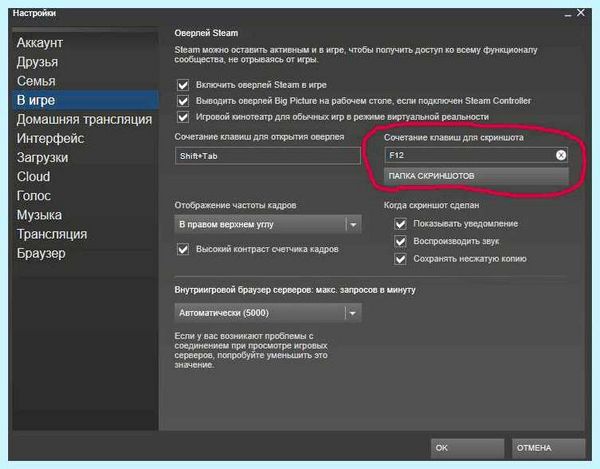The height and width of the screenshot is (469, 600).
Task: Focus the F12 screenshot hotkey field
Action: [x=476, y=155]
